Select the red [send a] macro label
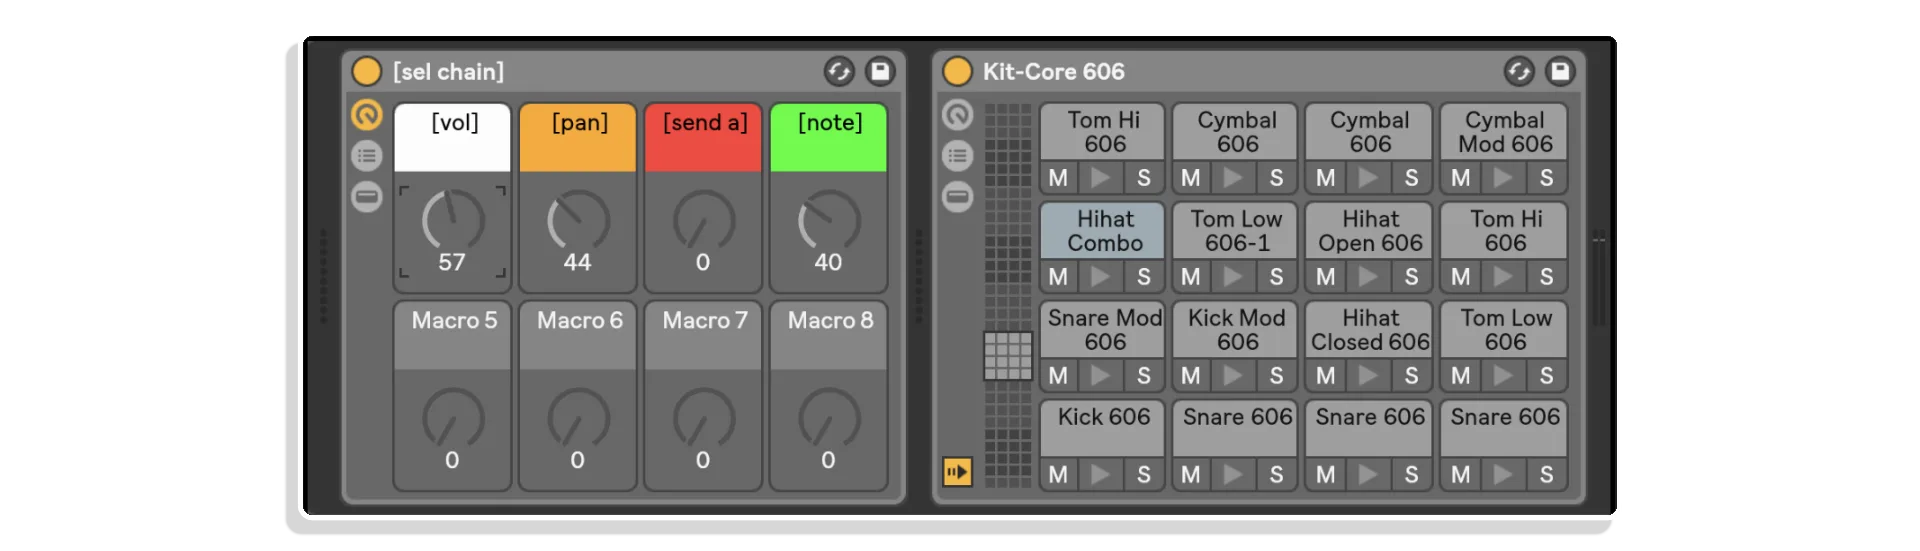This screenshot has height=551, width=1920. point(703,138)
